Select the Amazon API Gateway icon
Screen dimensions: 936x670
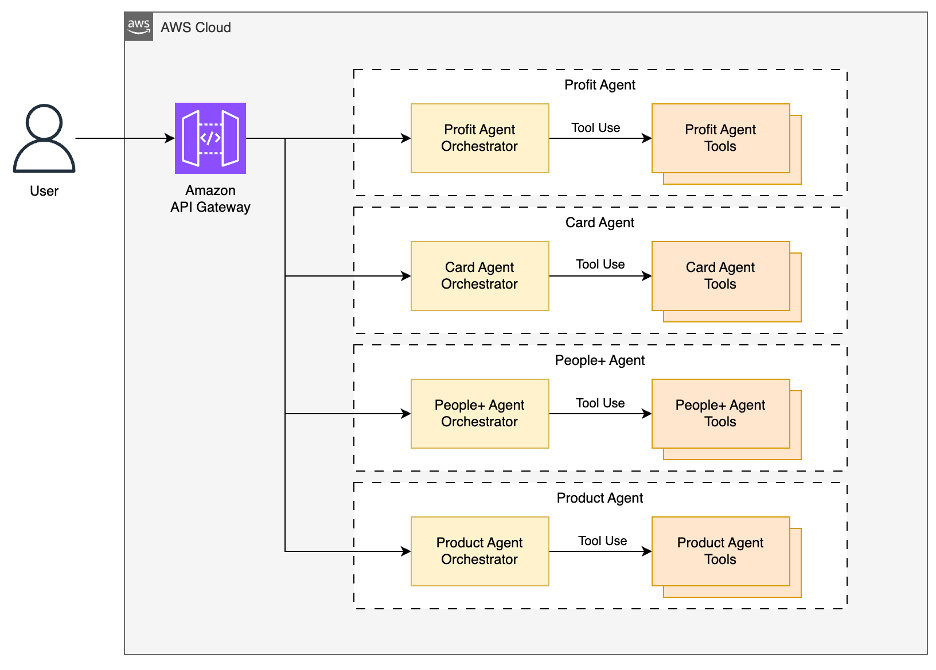210,138
